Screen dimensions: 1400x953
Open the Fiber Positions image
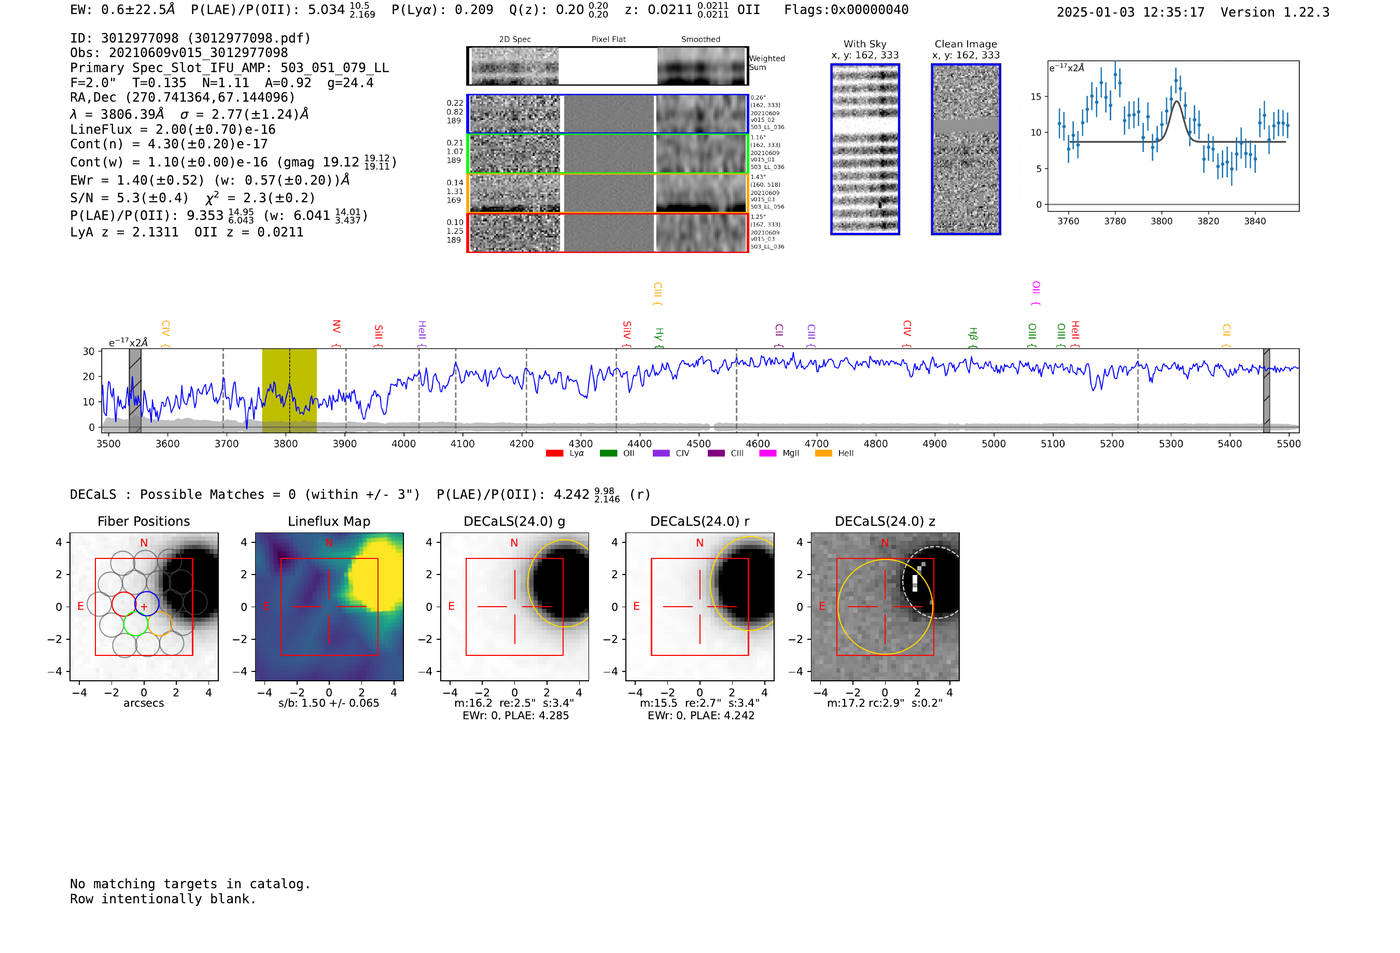144,607
